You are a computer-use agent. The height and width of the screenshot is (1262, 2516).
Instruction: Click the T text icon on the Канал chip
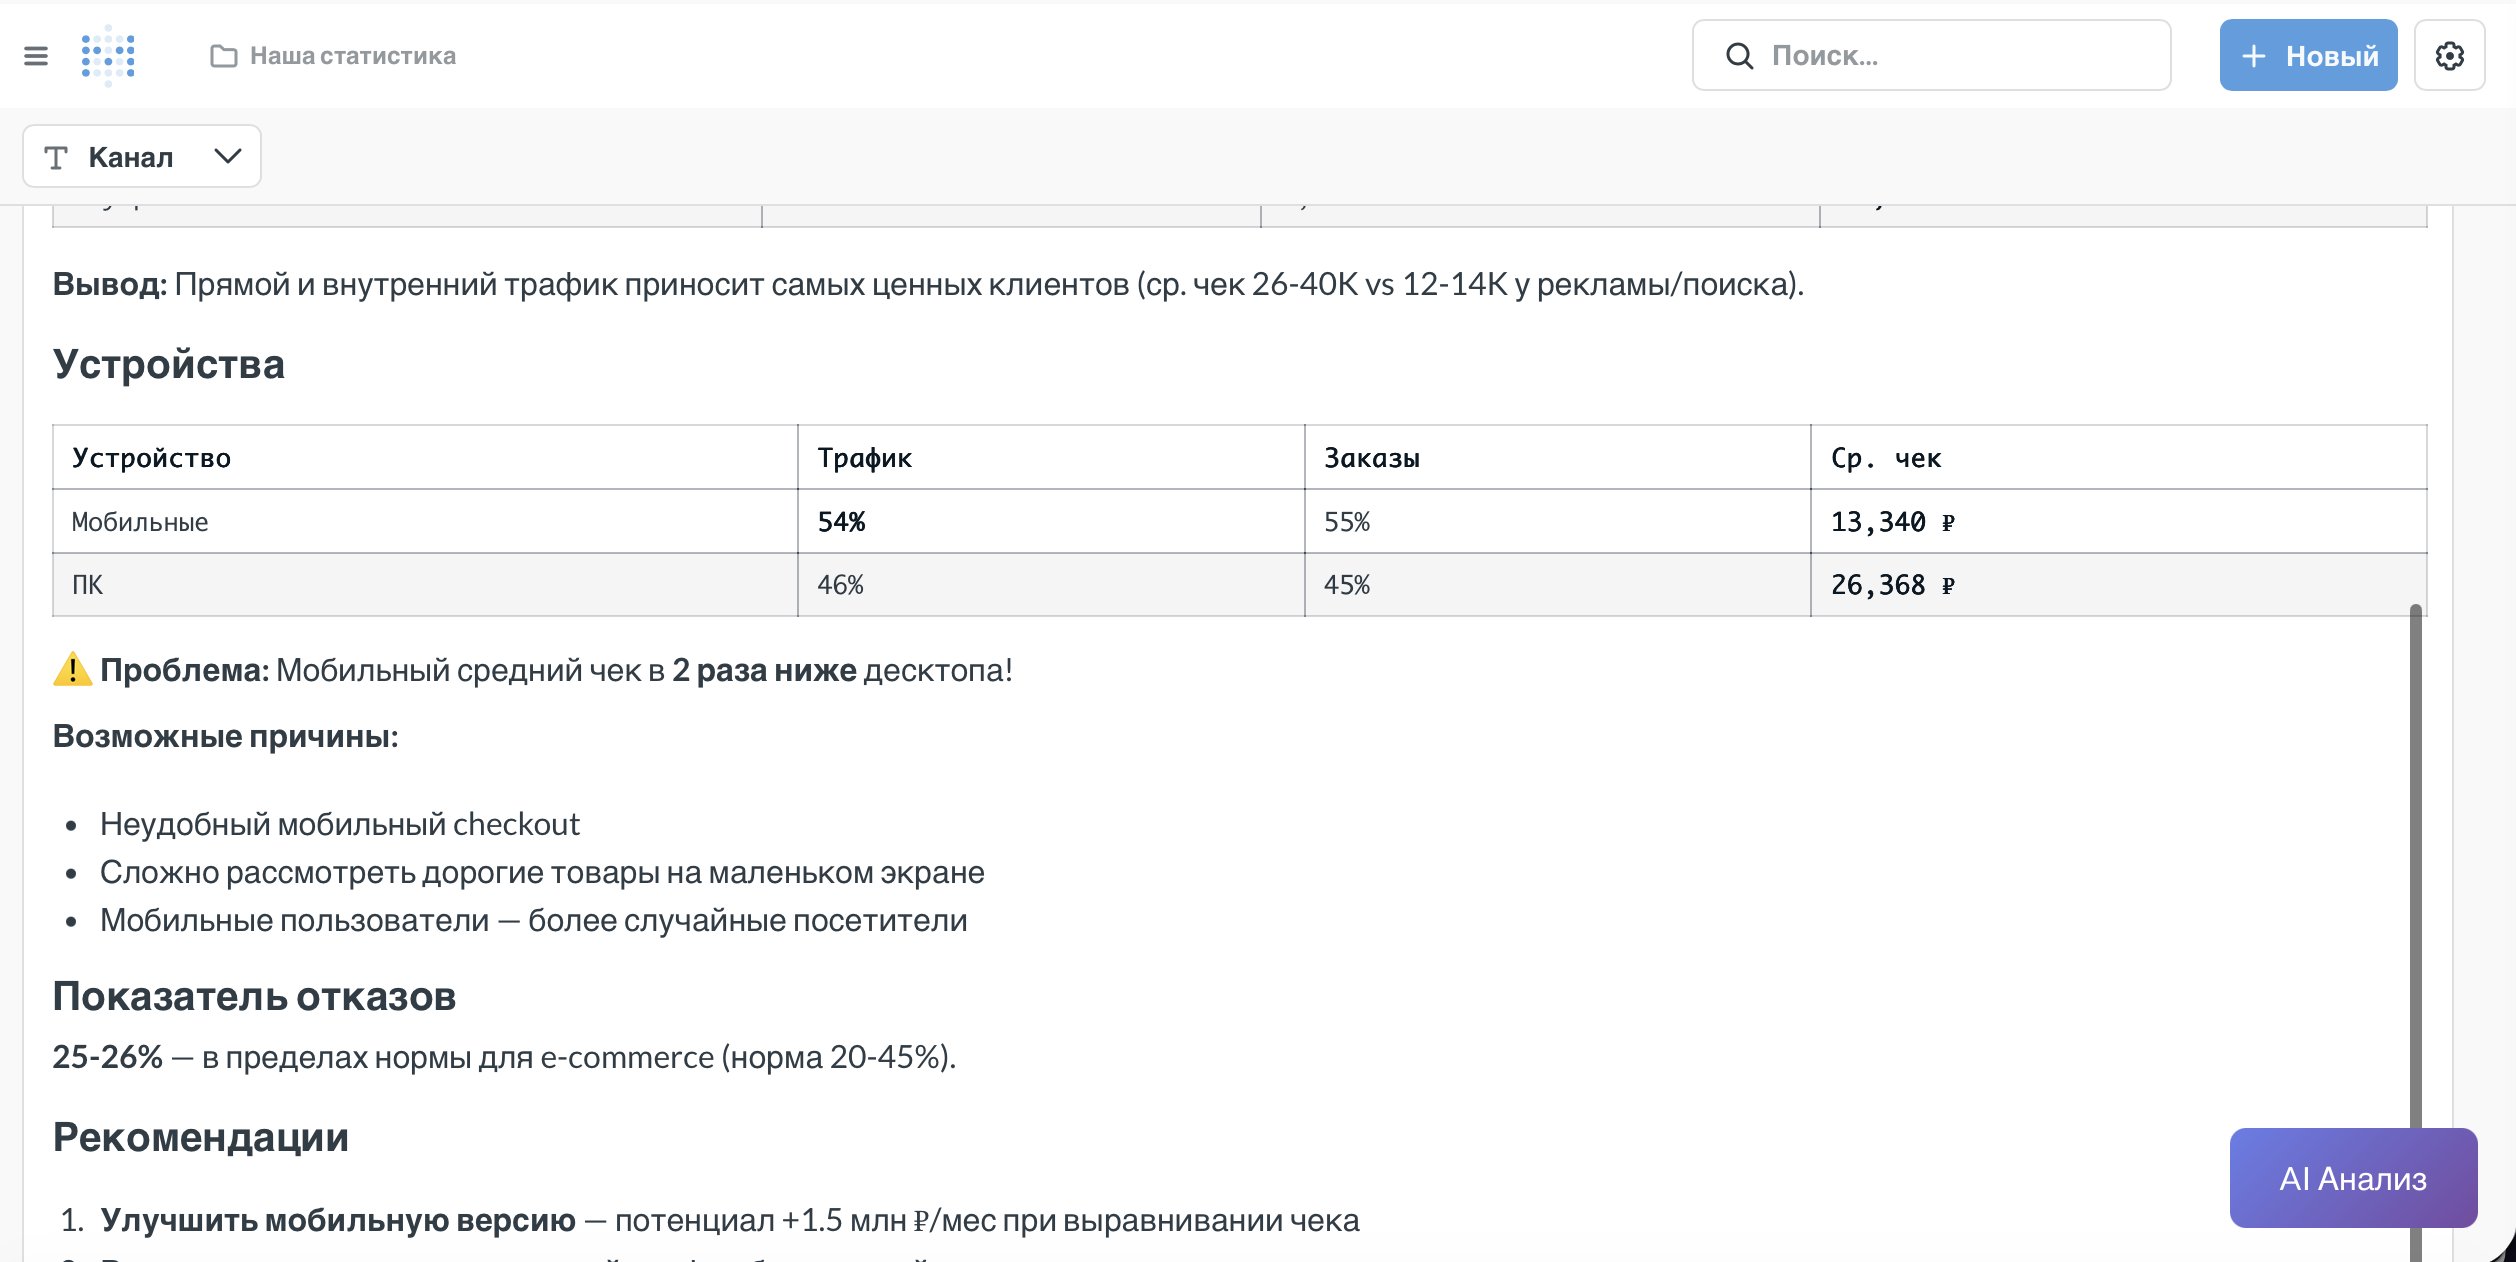56,156
